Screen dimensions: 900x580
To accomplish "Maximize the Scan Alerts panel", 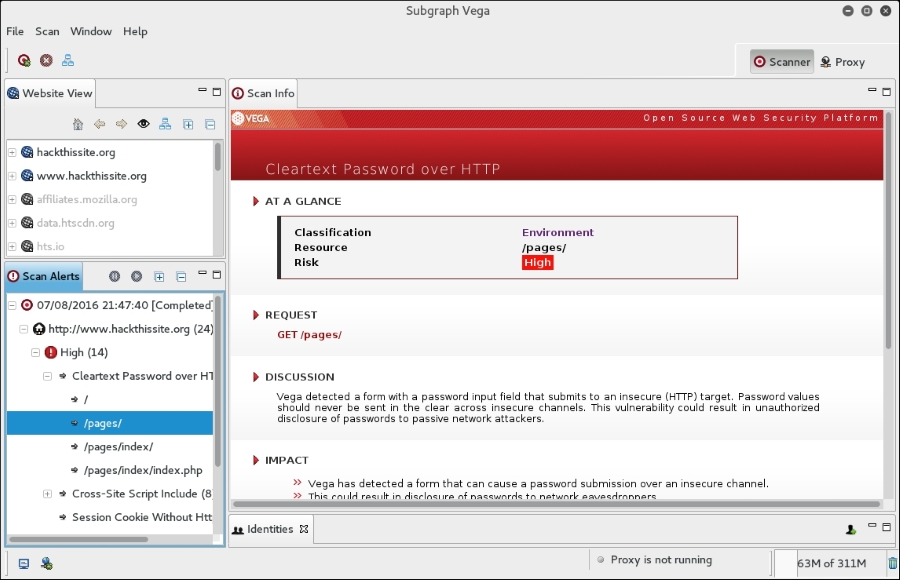I will (216, 275).
